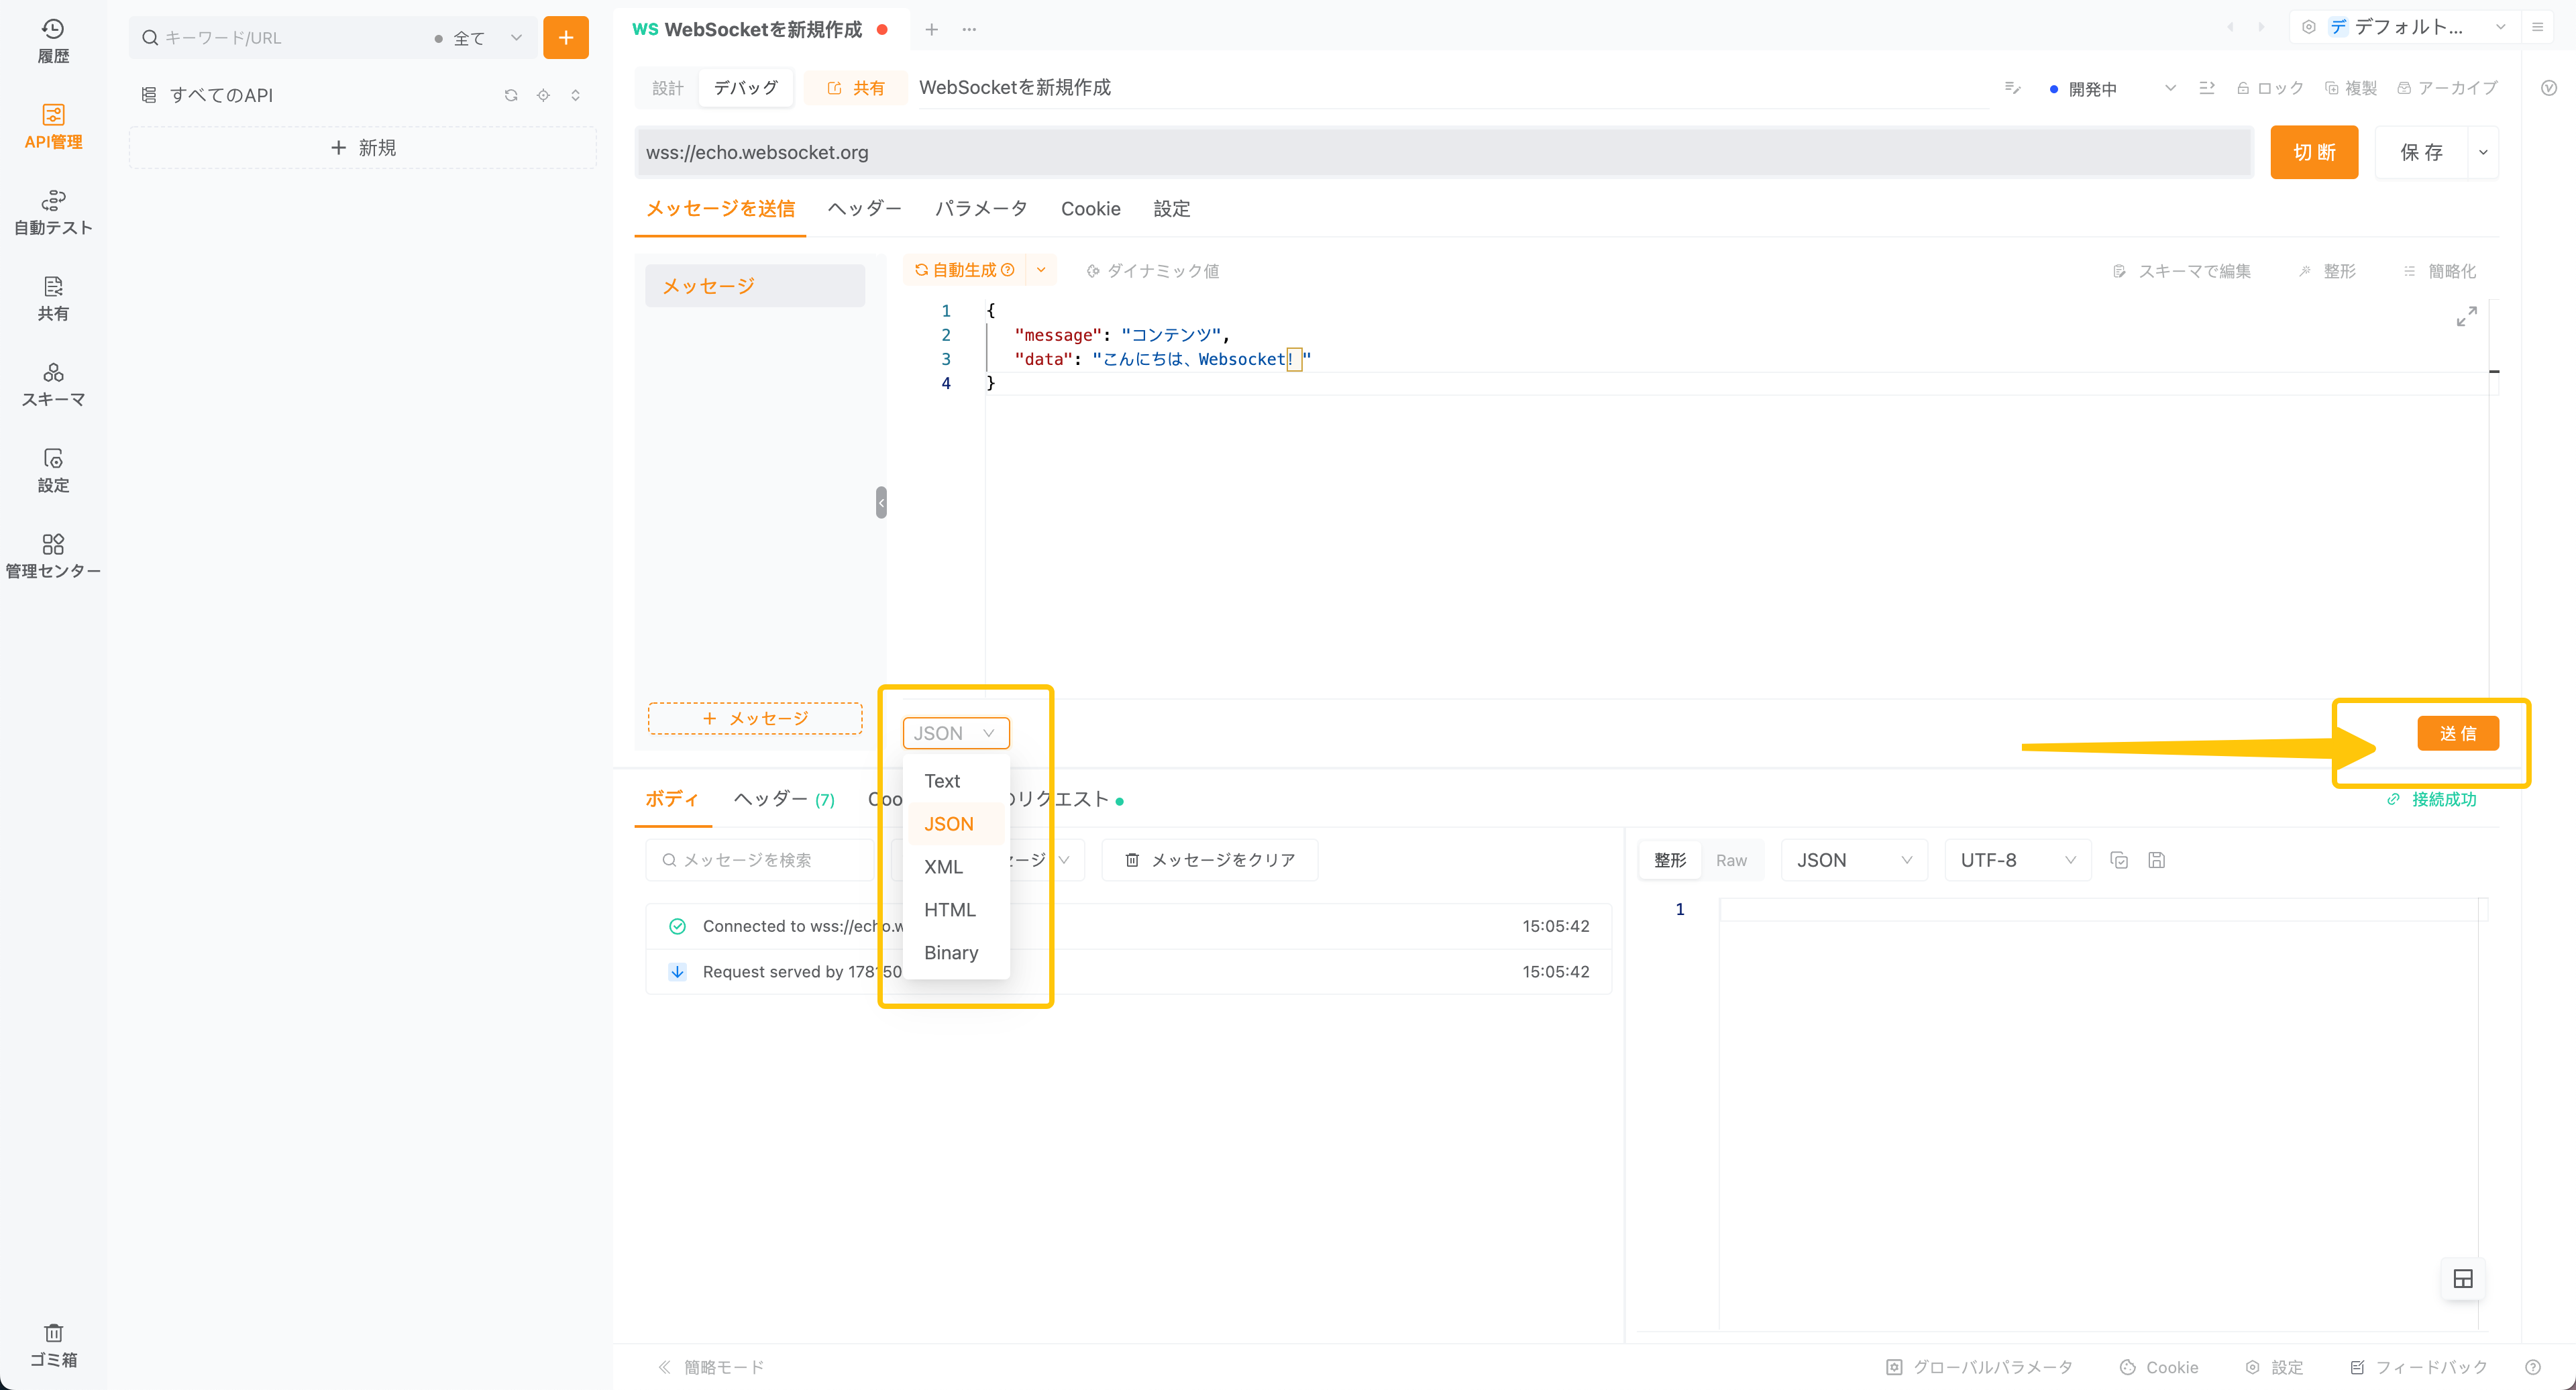Viewport: 2576px width, 1390px height.
Task: Collapse the message list panel handle
Action: click(881, 502)
